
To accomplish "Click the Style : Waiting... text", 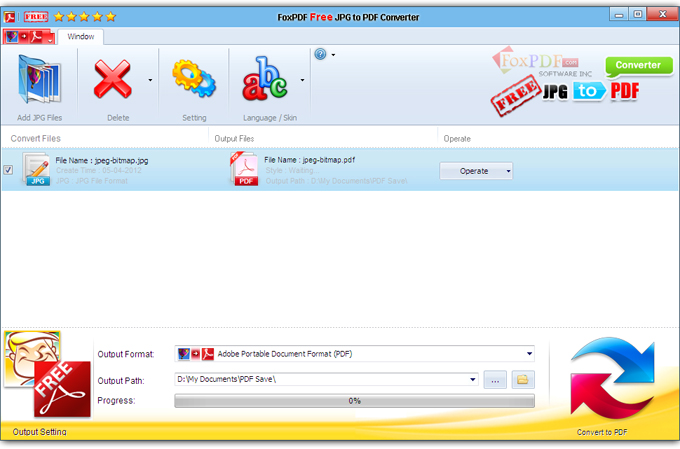I will click(291, 170).
